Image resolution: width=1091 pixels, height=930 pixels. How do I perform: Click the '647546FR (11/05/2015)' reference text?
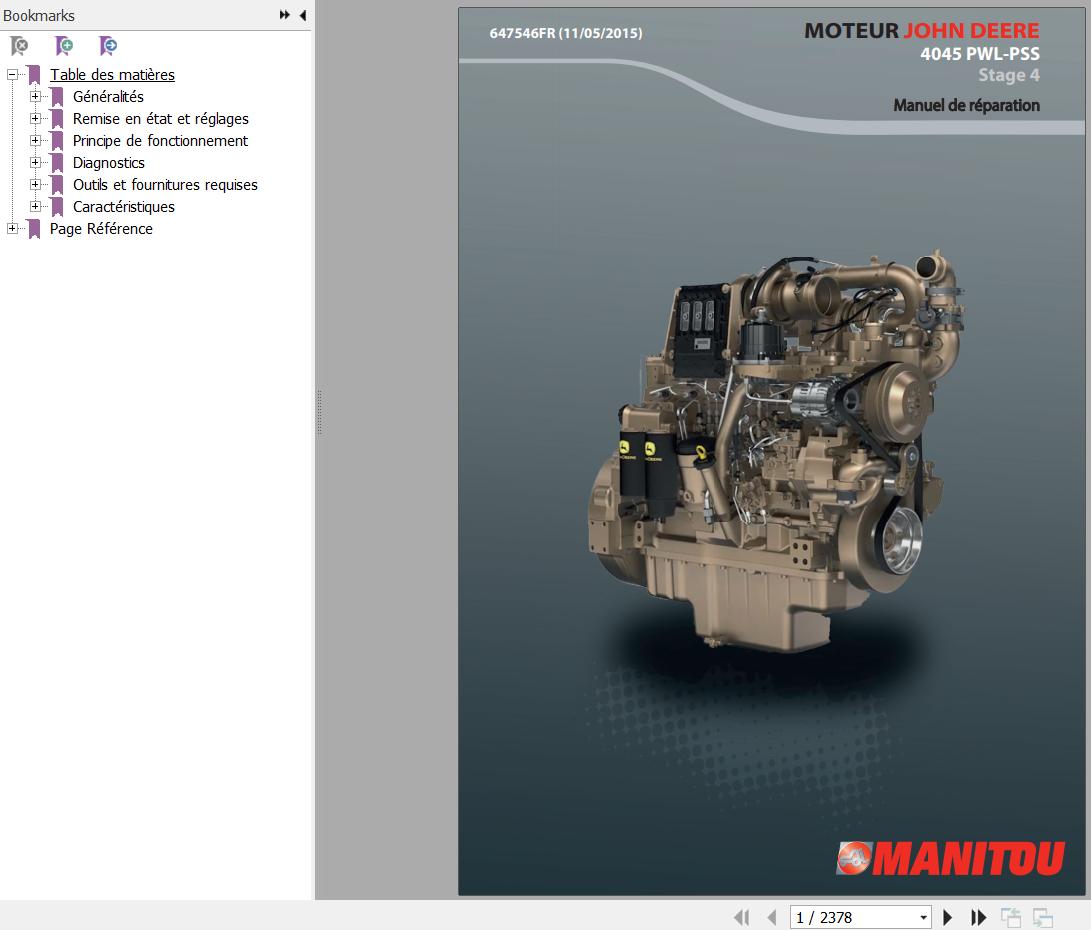coord(566,33)
